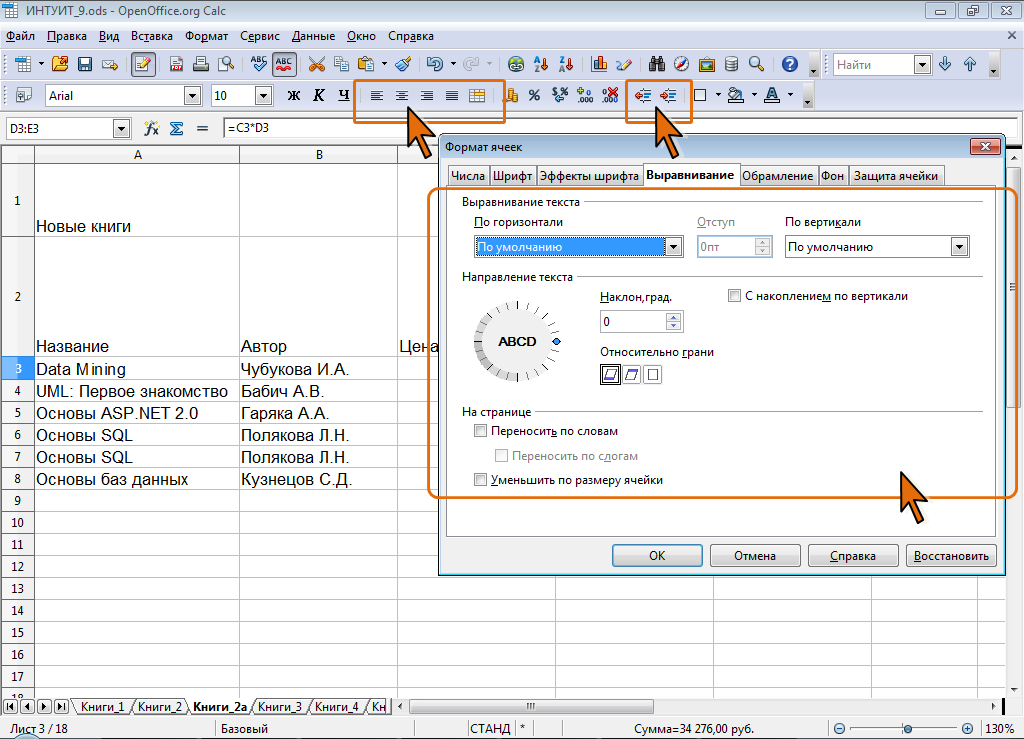The height and width of the screenshot is (739, 1024).
Task: Align text left
Action: pos(377,95)
